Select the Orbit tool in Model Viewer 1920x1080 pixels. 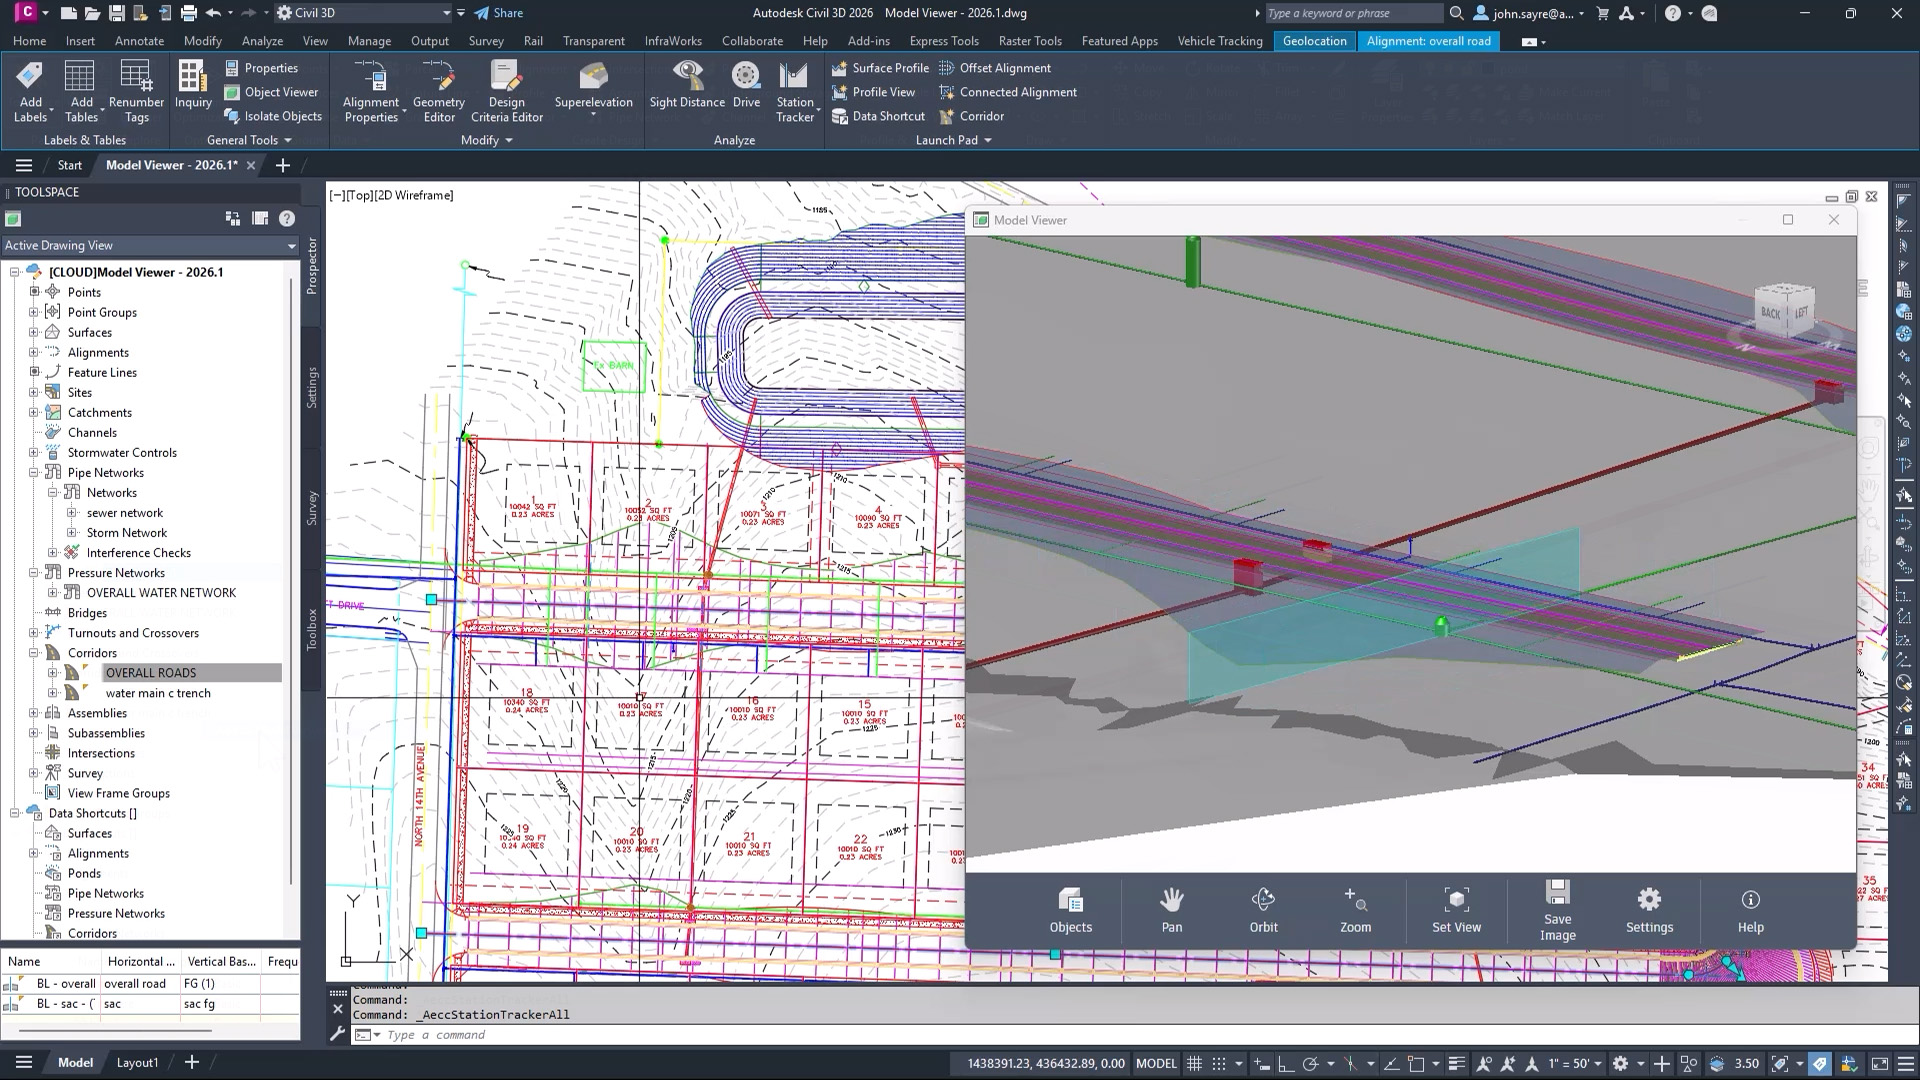1264,910
